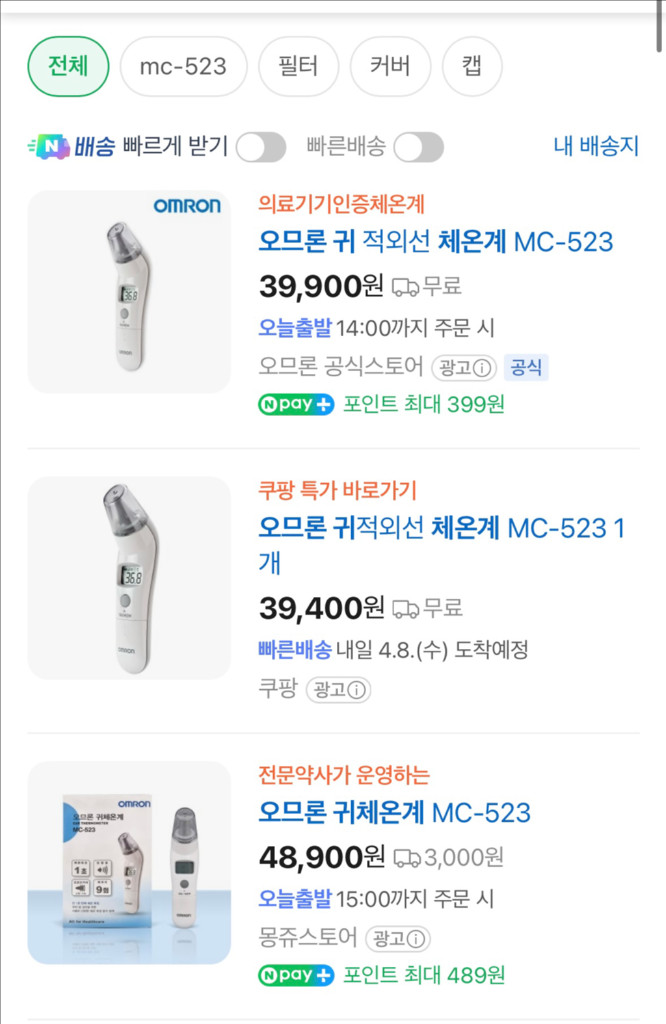This screenshot has width=666, height=1024.
Task: Select the mc-523 keyword chip
Action: point(183,67)
